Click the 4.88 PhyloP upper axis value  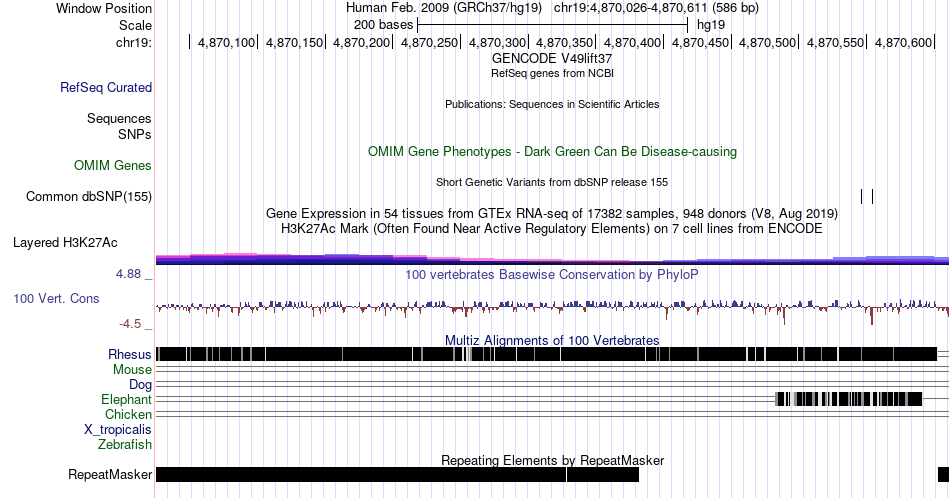pyautogui.click(x=128, y=274)
